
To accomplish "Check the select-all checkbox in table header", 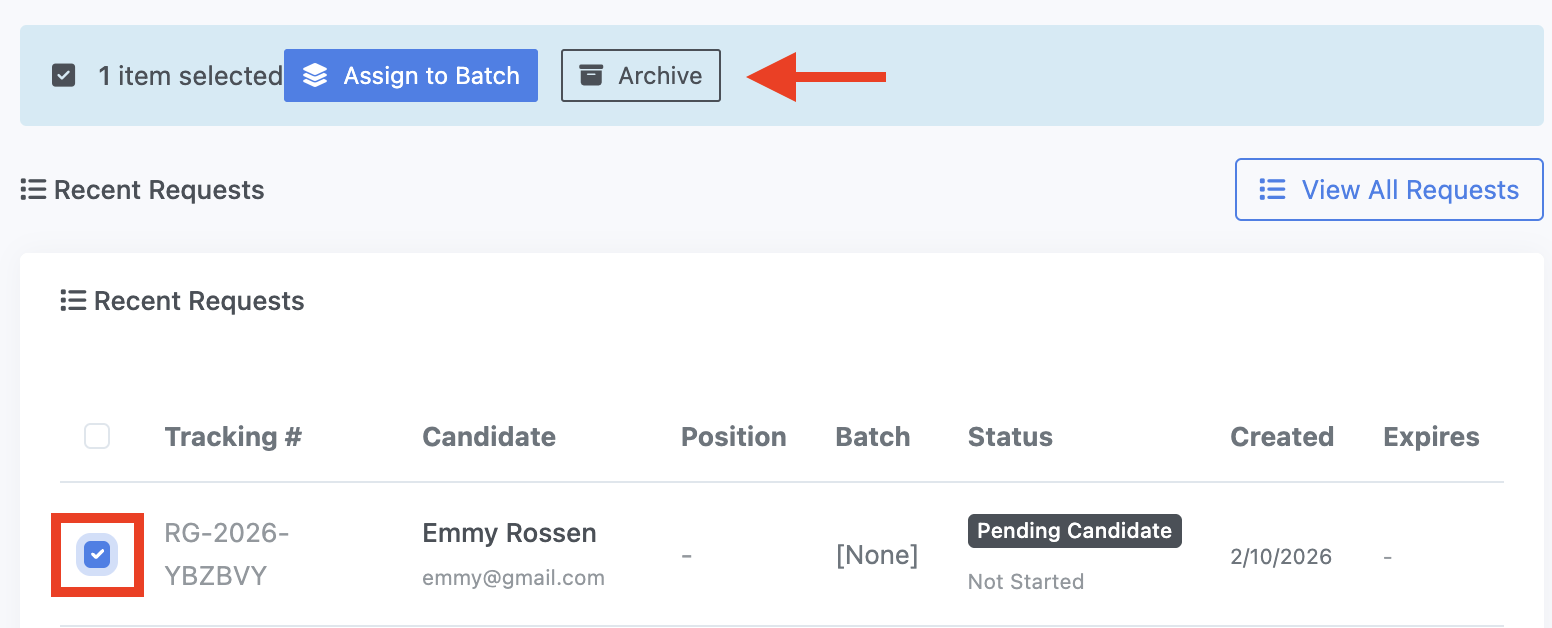I will click(x=97, y=436).
